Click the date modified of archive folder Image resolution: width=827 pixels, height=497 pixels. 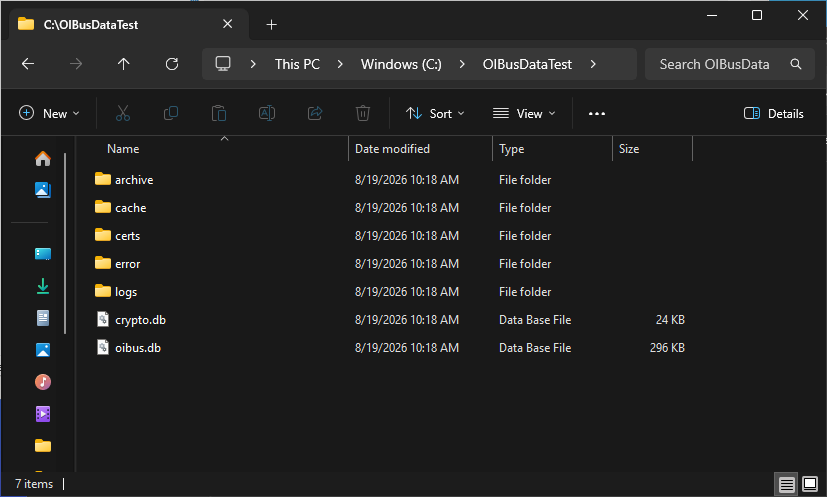pos(407,180)
